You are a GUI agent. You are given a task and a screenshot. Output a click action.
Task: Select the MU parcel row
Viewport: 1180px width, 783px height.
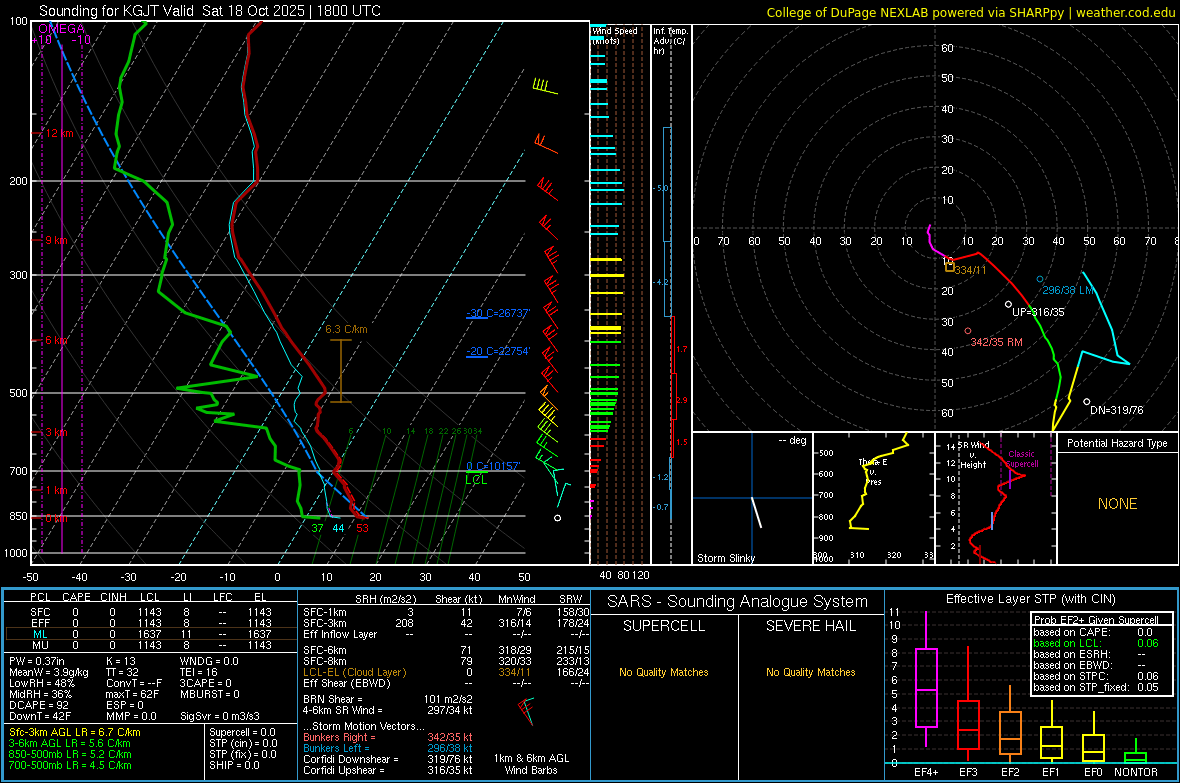(x=151, y=645)
